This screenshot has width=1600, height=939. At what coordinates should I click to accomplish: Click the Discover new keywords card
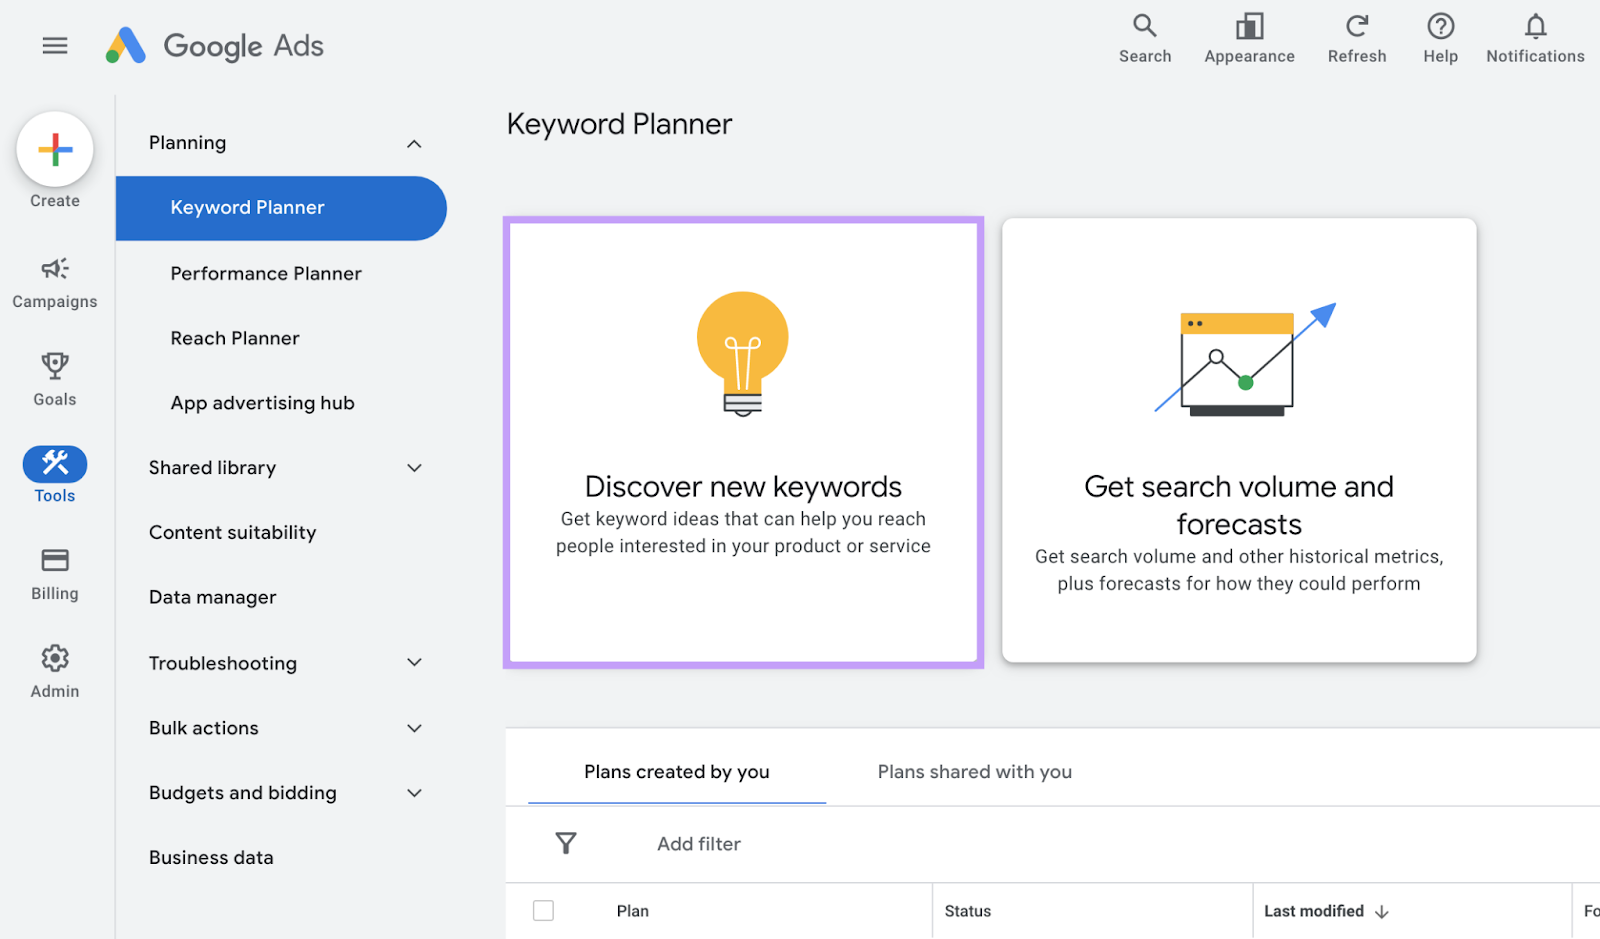(x=743, y=443)
